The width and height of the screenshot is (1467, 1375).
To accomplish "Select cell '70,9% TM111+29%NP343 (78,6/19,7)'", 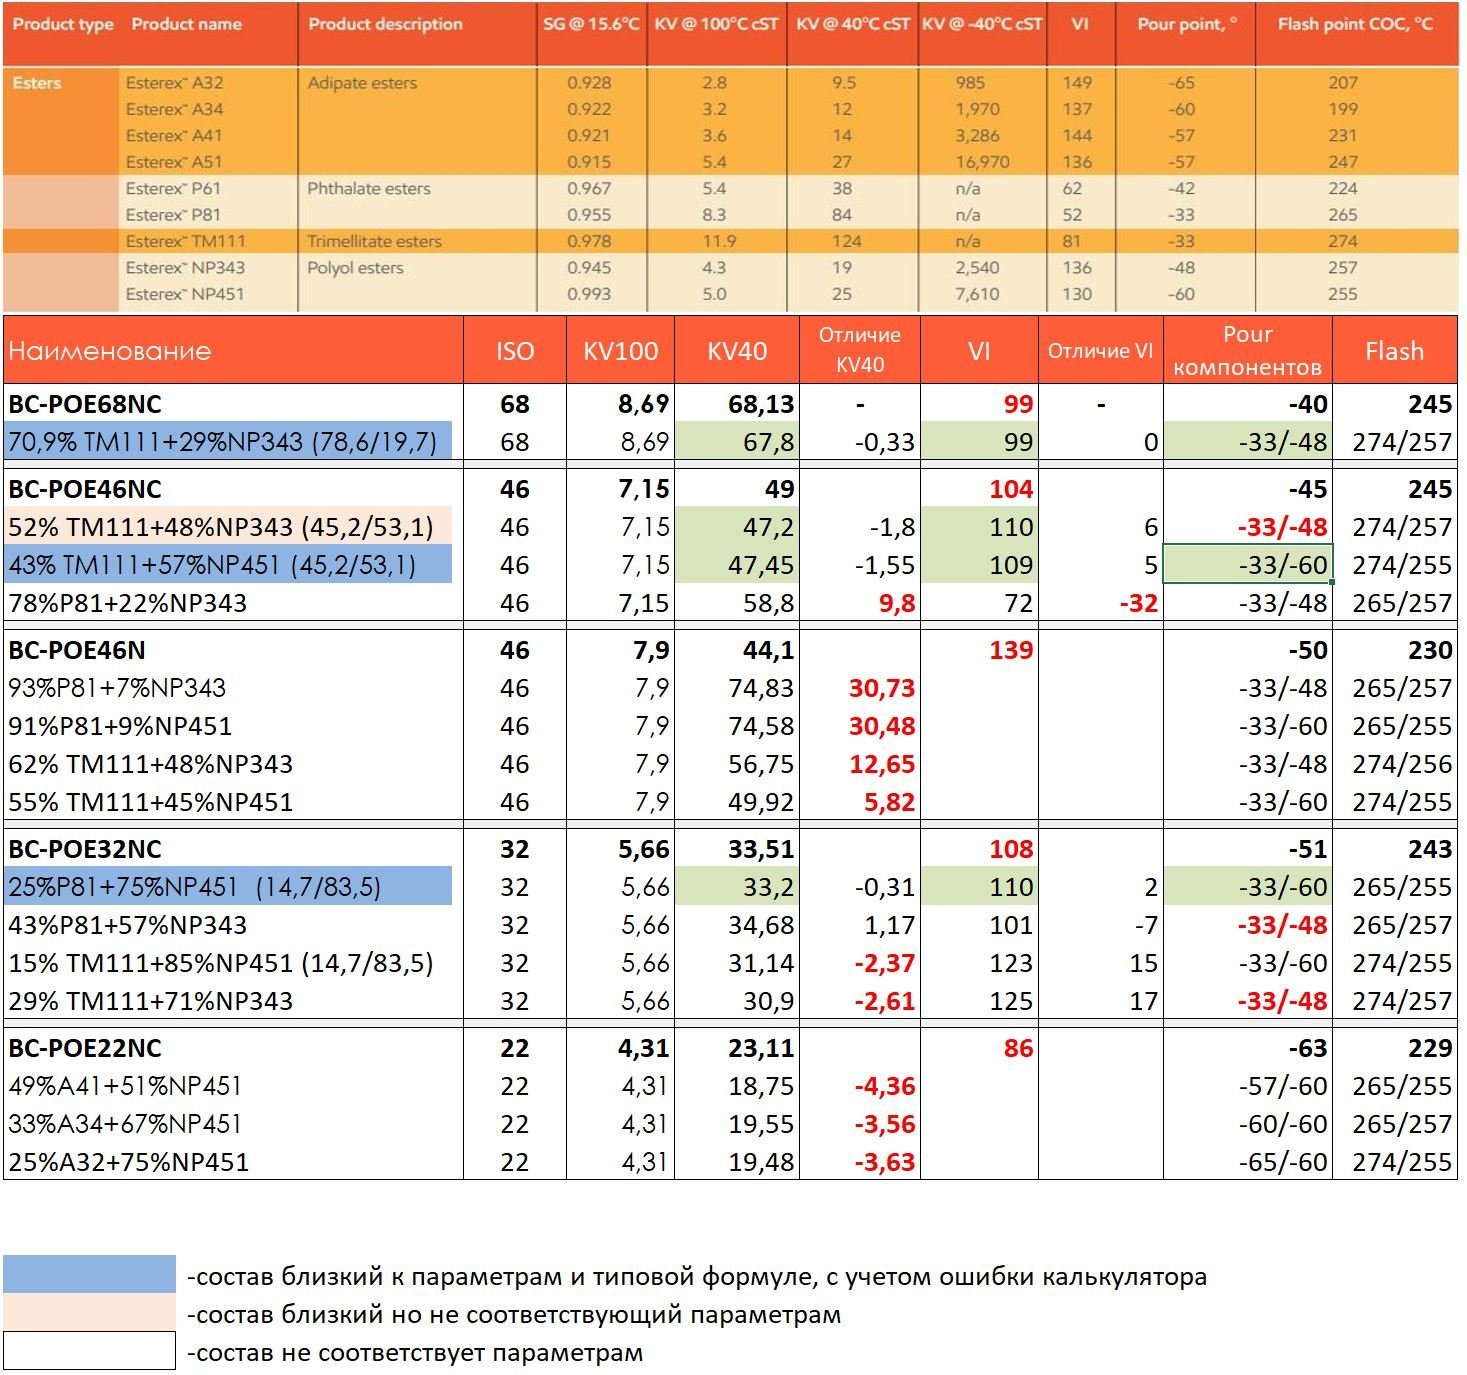I will pyautogui.click(x=228, y=441).
